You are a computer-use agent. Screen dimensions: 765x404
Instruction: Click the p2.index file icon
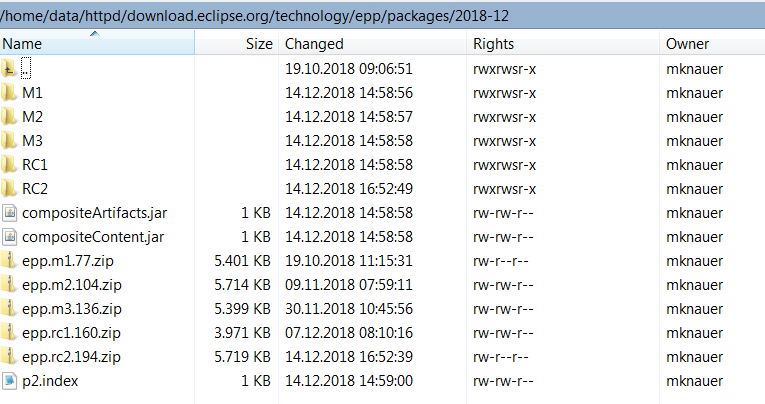(x=10, y=381)
